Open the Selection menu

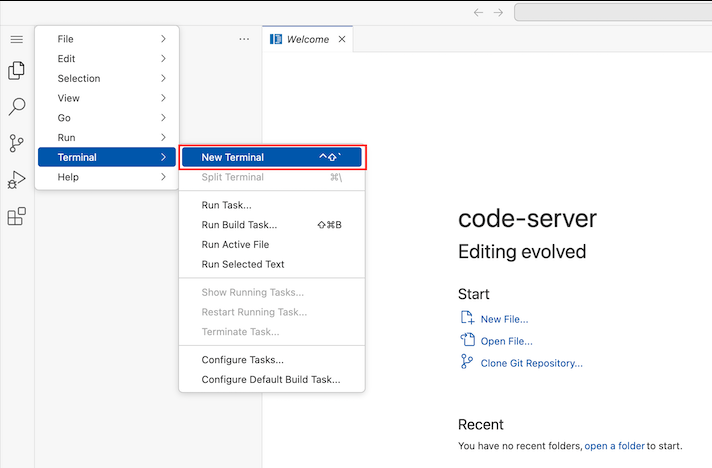pos(107,78)
